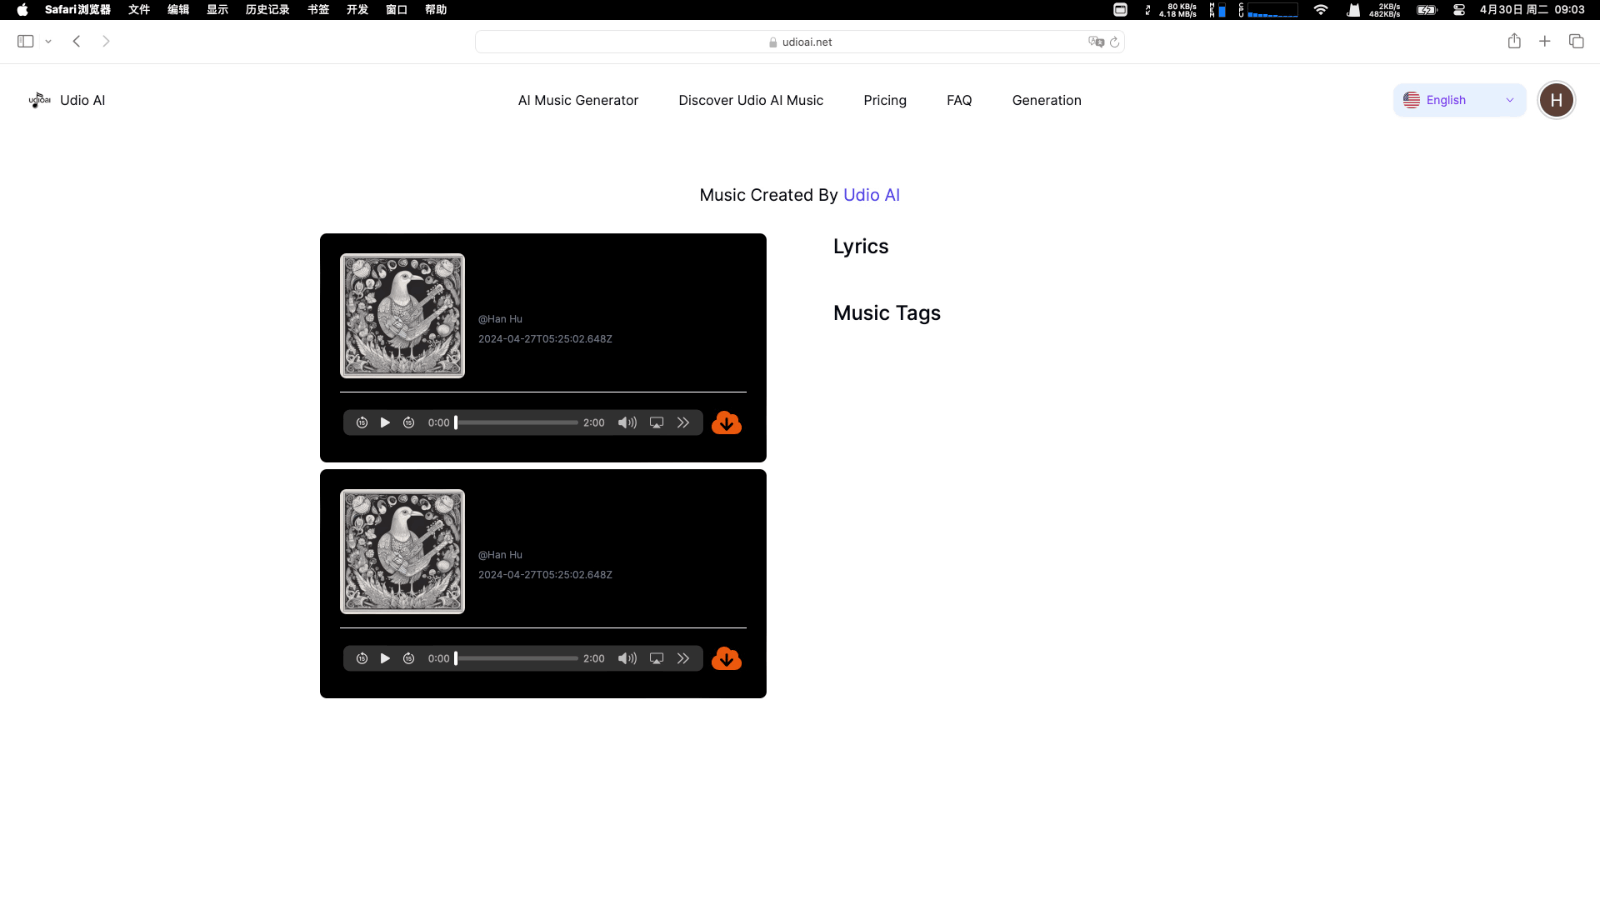Download the first track via orange cloud
1600x900 pixels.
coord(726,423)
